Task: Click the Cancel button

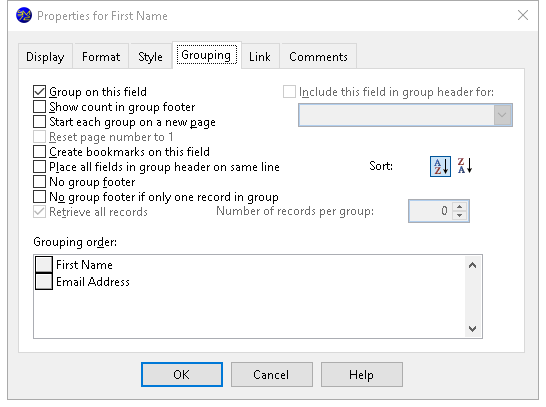Action: point(271,375)
